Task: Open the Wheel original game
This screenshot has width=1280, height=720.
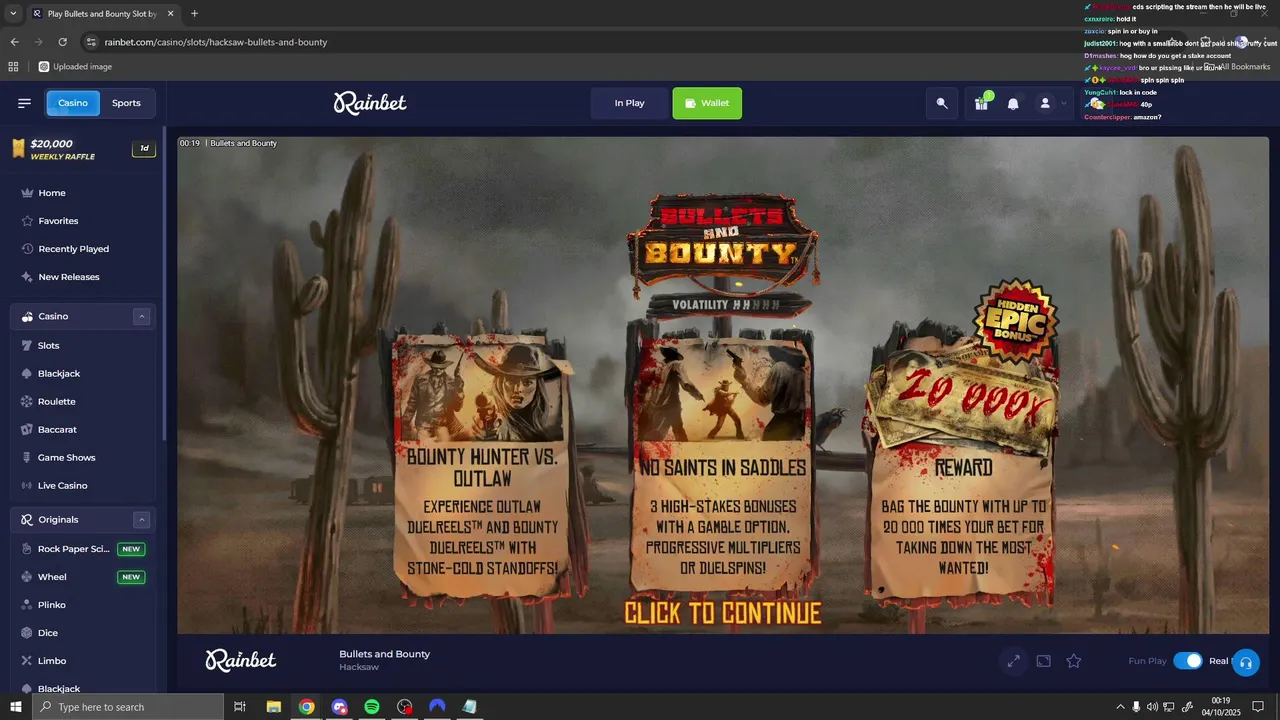Action: (x=82, y=577)
